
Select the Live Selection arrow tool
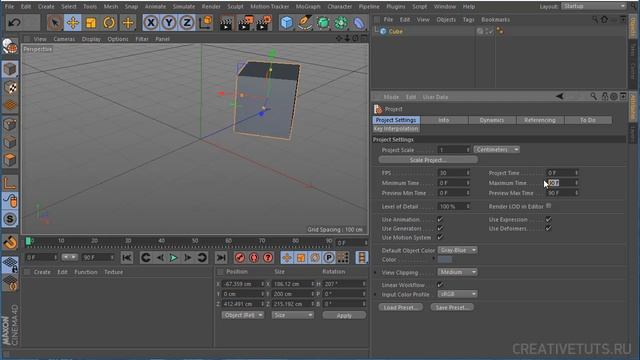54,23
